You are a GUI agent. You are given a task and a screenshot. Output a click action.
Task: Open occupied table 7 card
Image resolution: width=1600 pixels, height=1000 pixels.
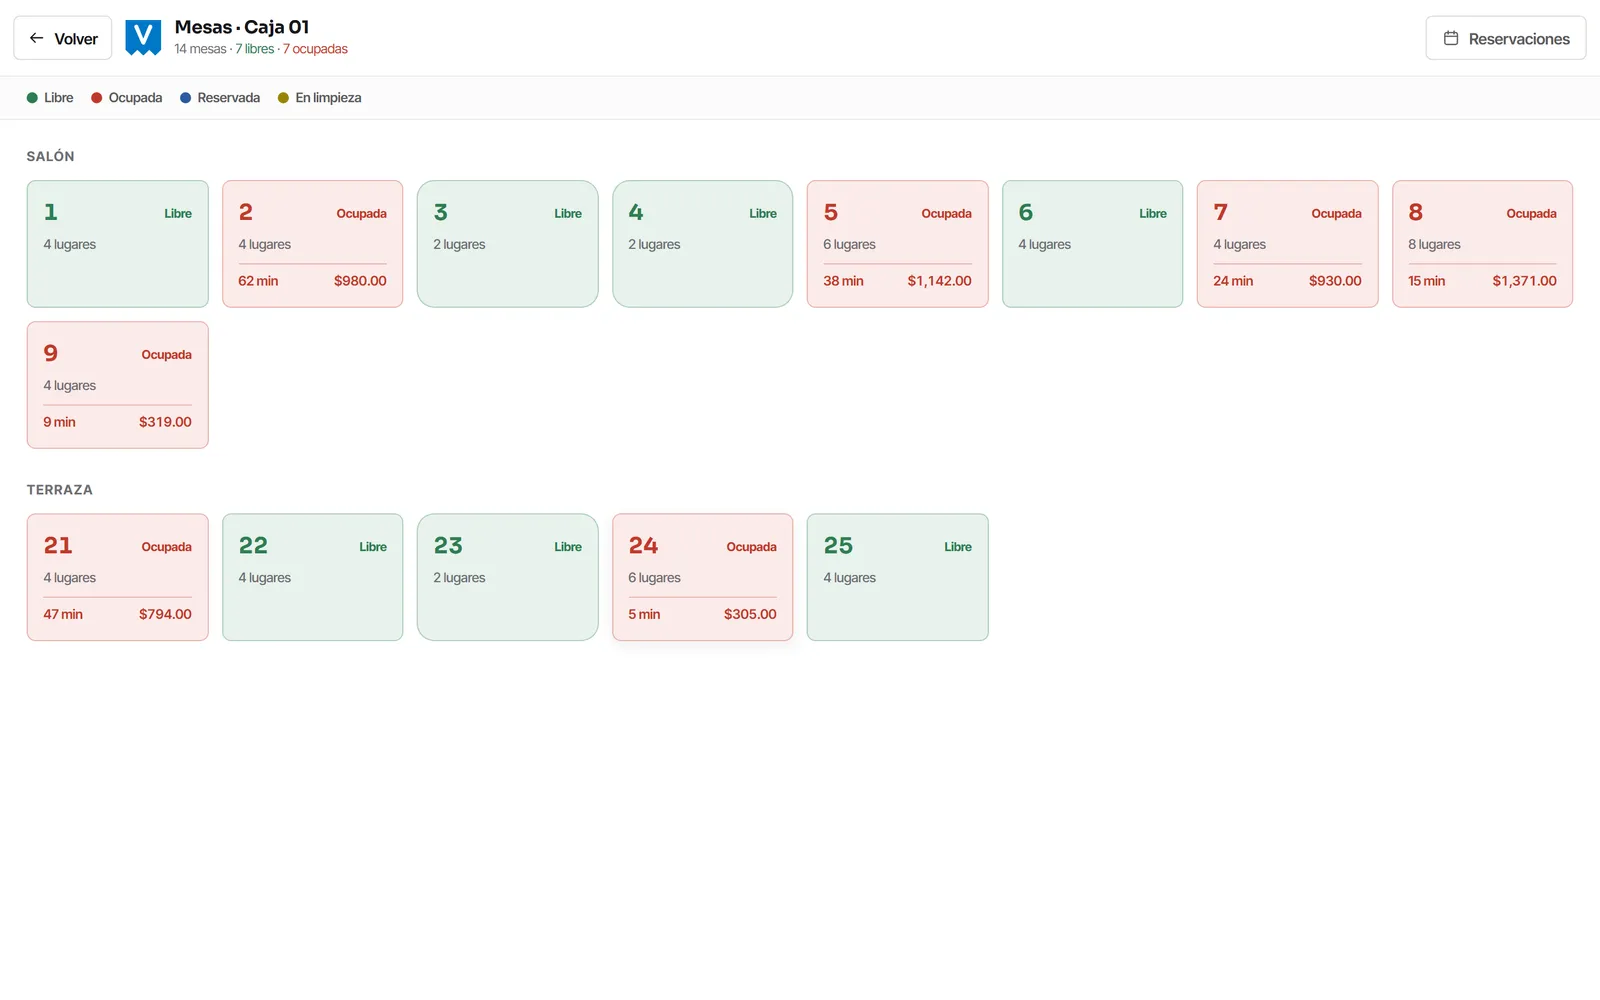[x=1288, y=244]
